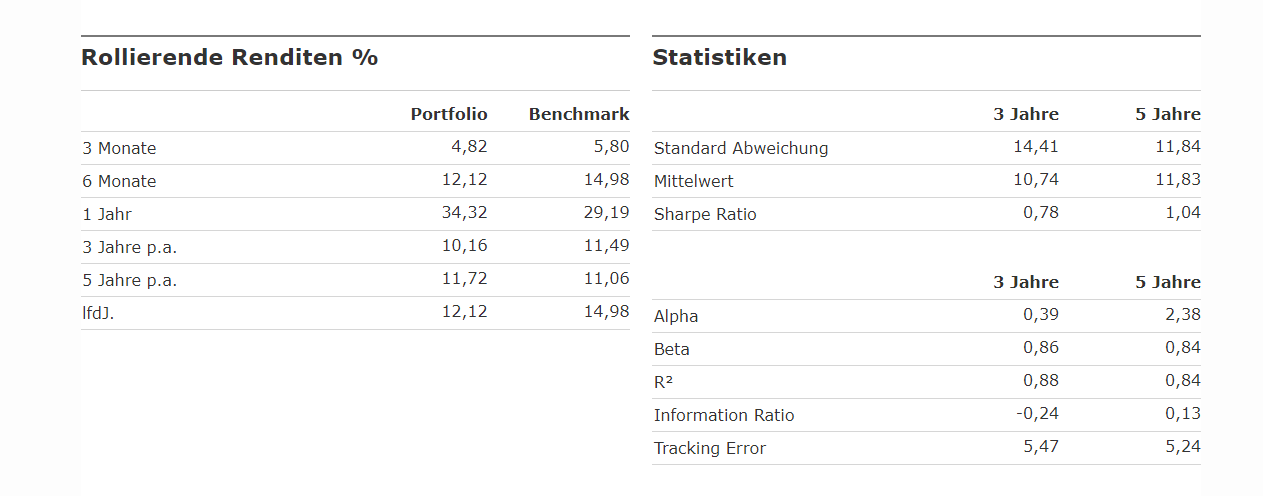Image resolution: width=1263 pixels, height=496 pixels.
Task: Select the Beta row label
Action: tap(671, 349)
